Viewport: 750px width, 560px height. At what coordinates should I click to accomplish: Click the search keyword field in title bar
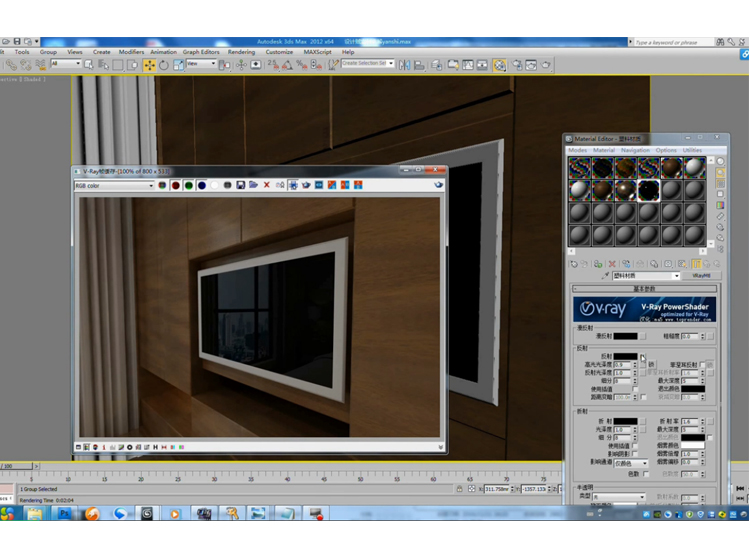(x=672, y=43)
